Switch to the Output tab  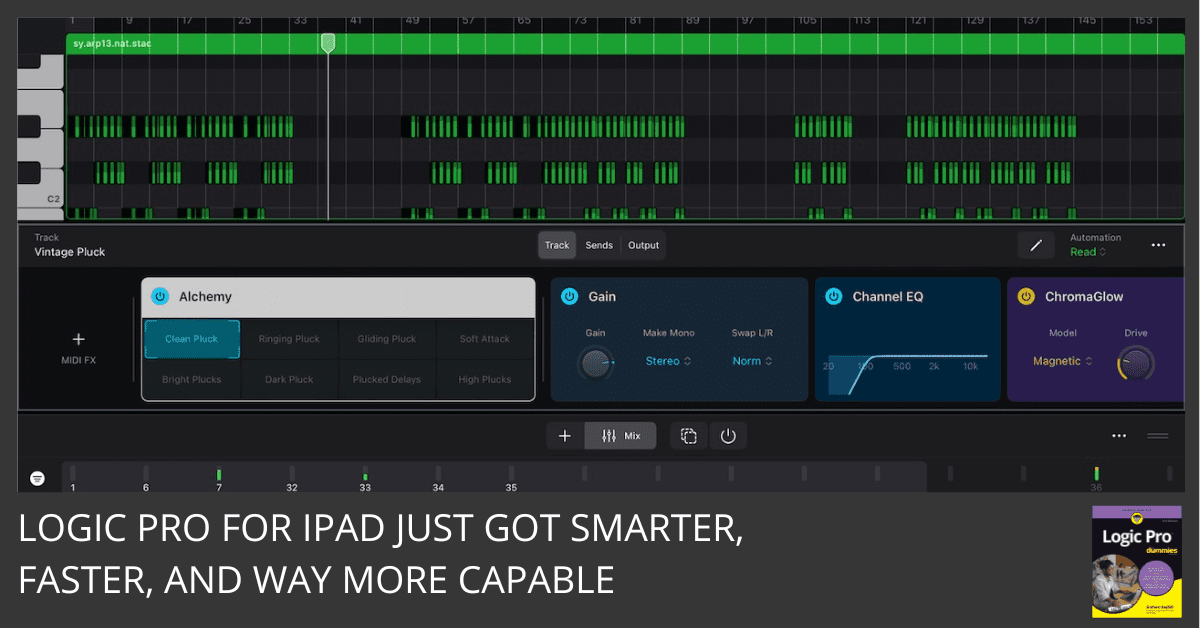point(643,245)
